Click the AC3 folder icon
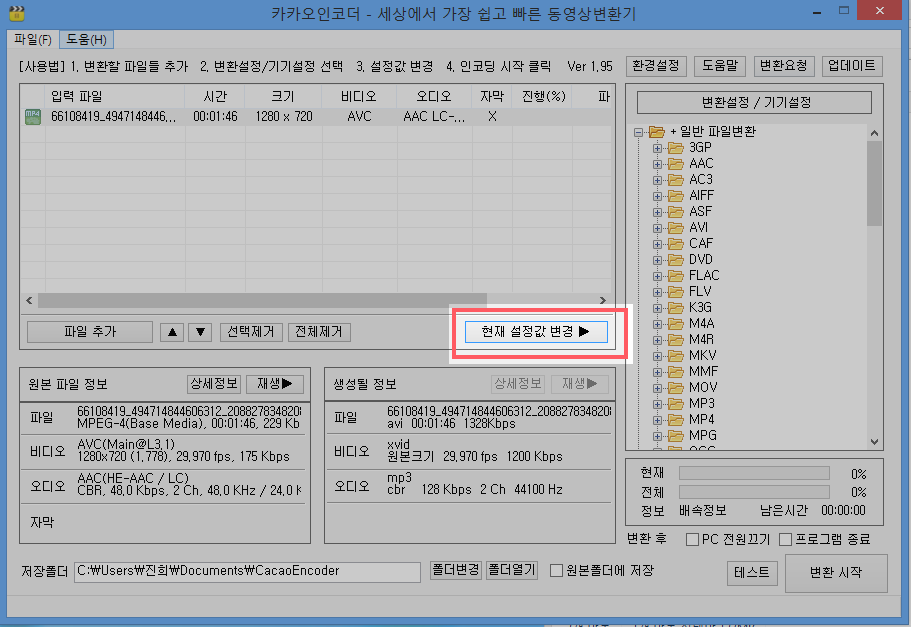Viewport: 911px width, 627px height. tap(675, 180)
